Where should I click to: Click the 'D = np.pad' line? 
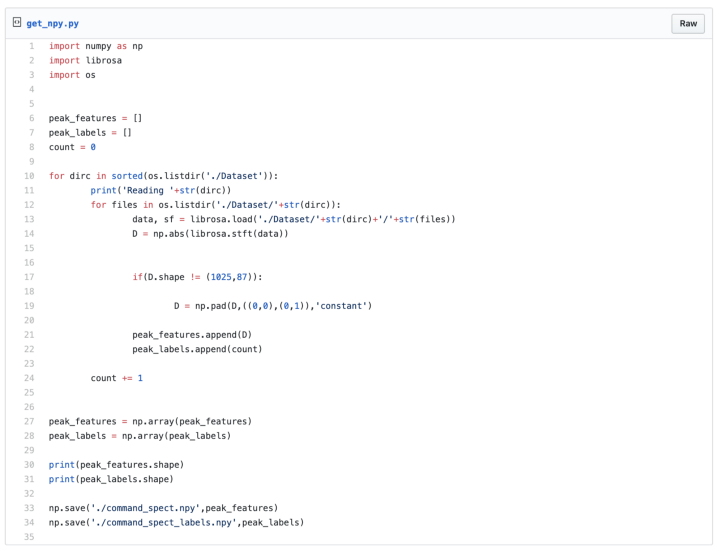(273, 306)
